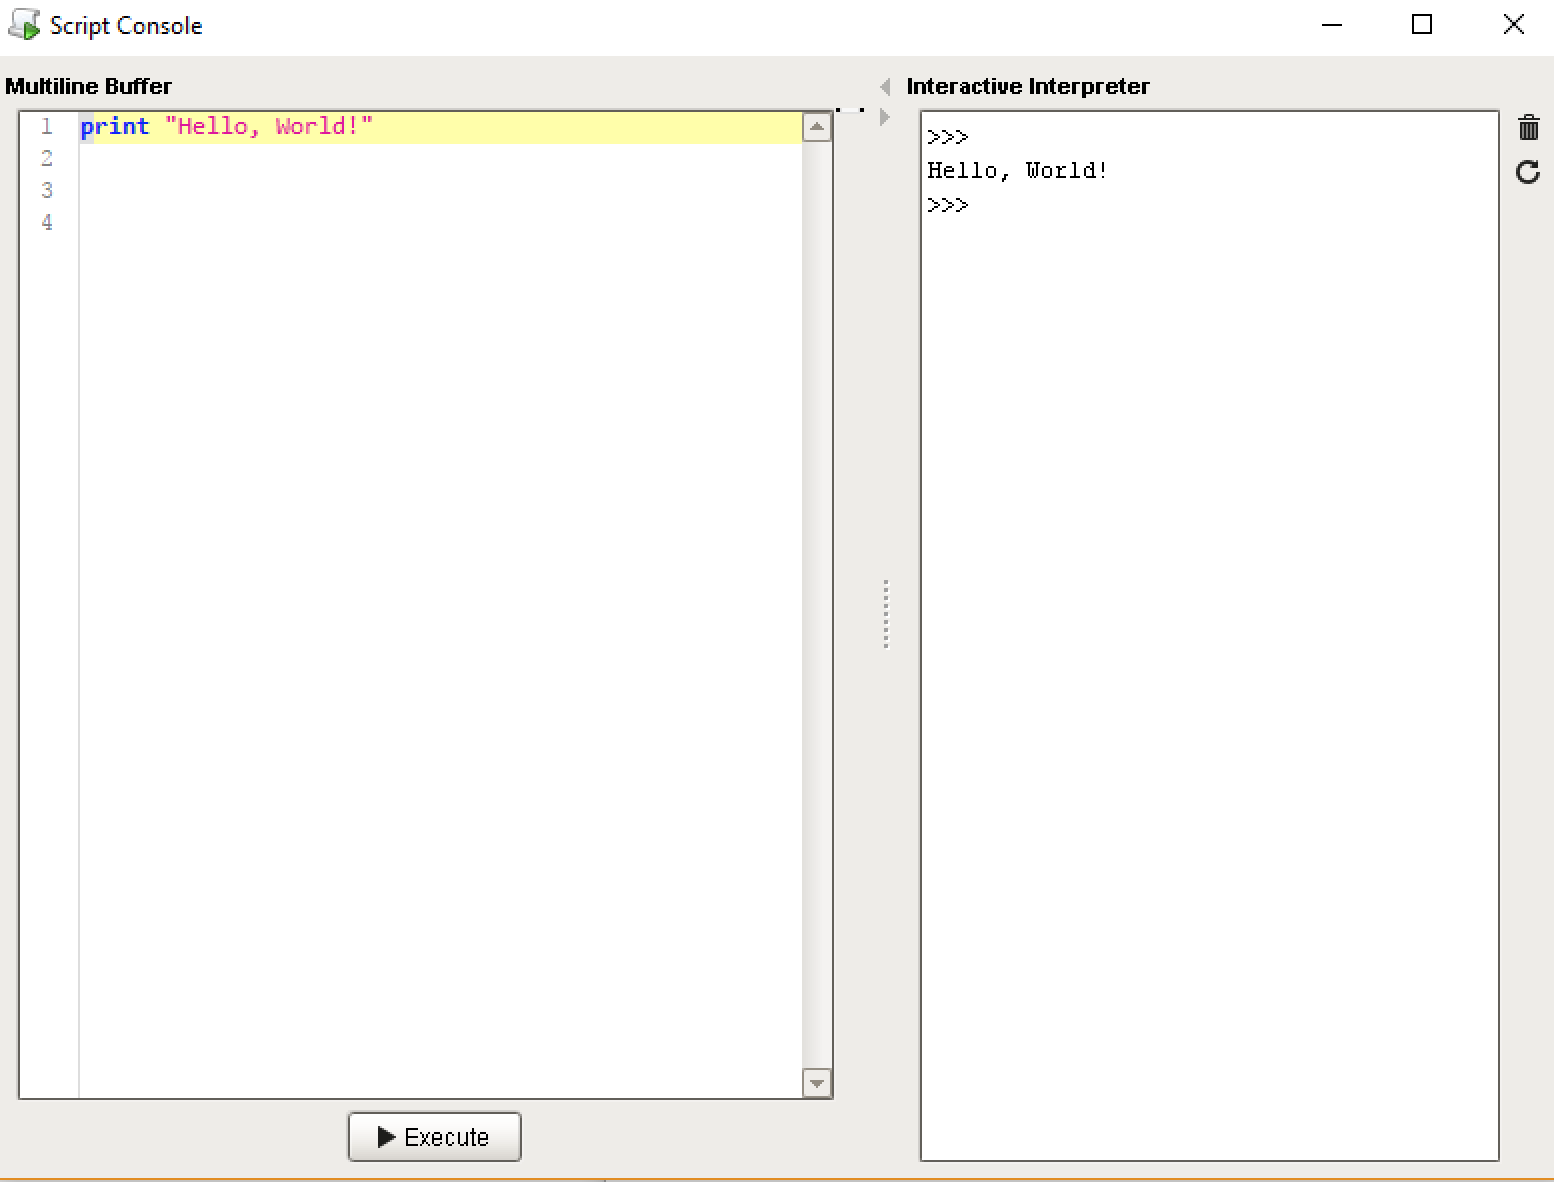The image size is (1554, 1182).
Task: Reset the interpreter using the circular arrow icon
Action: click(1528, 172)
